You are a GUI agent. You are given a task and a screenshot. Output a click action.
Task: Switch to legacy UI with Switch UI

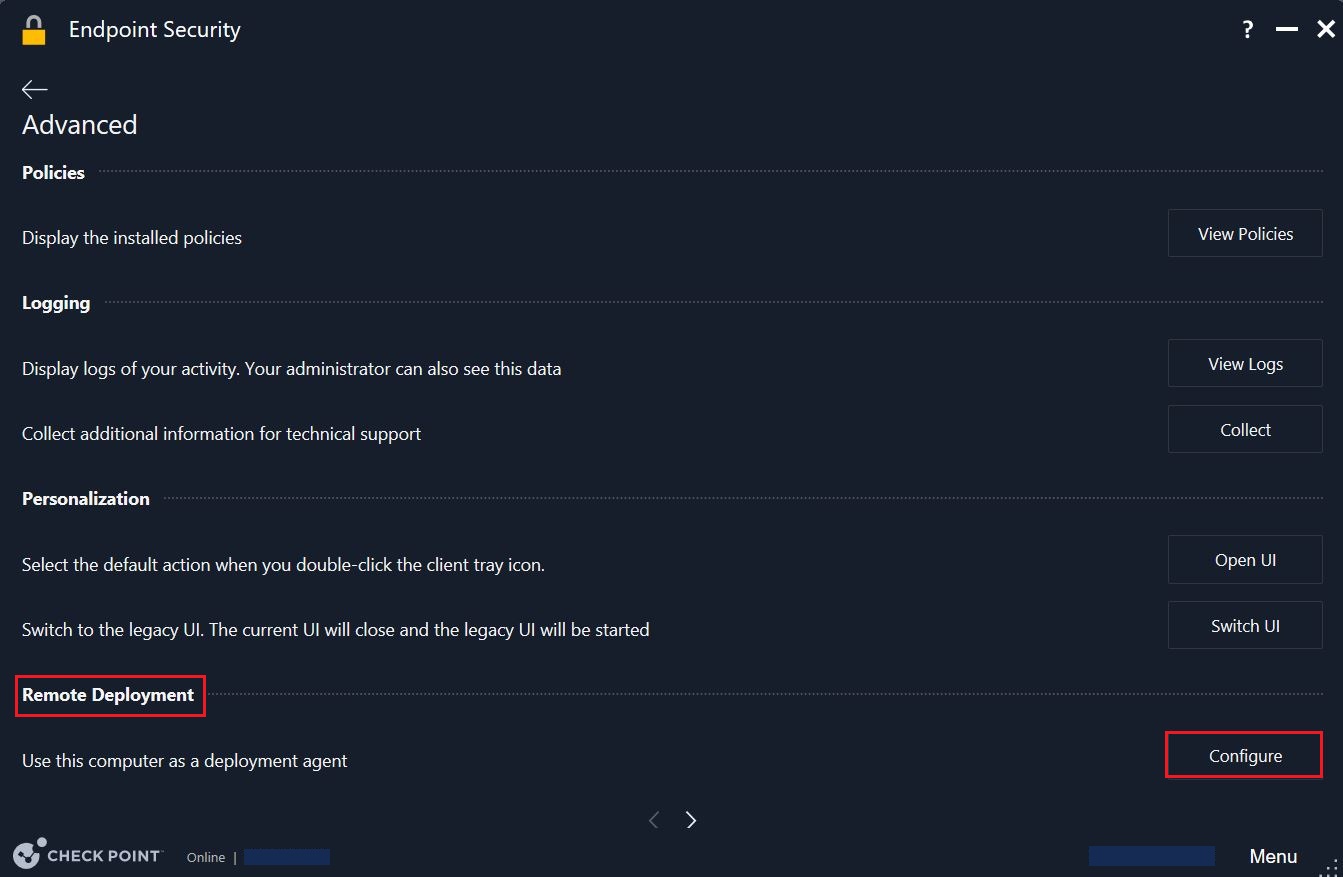pos(1245,626)
